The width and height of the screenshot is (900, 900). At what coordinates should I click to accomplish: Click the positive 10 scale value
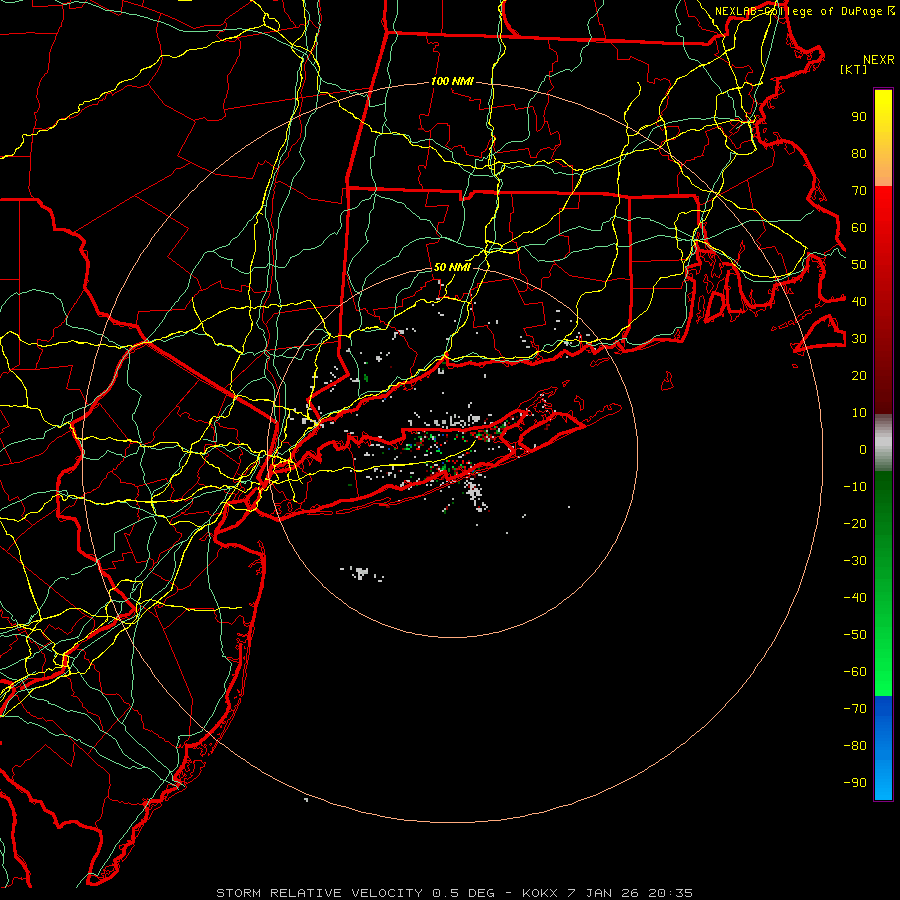point(859,413)
